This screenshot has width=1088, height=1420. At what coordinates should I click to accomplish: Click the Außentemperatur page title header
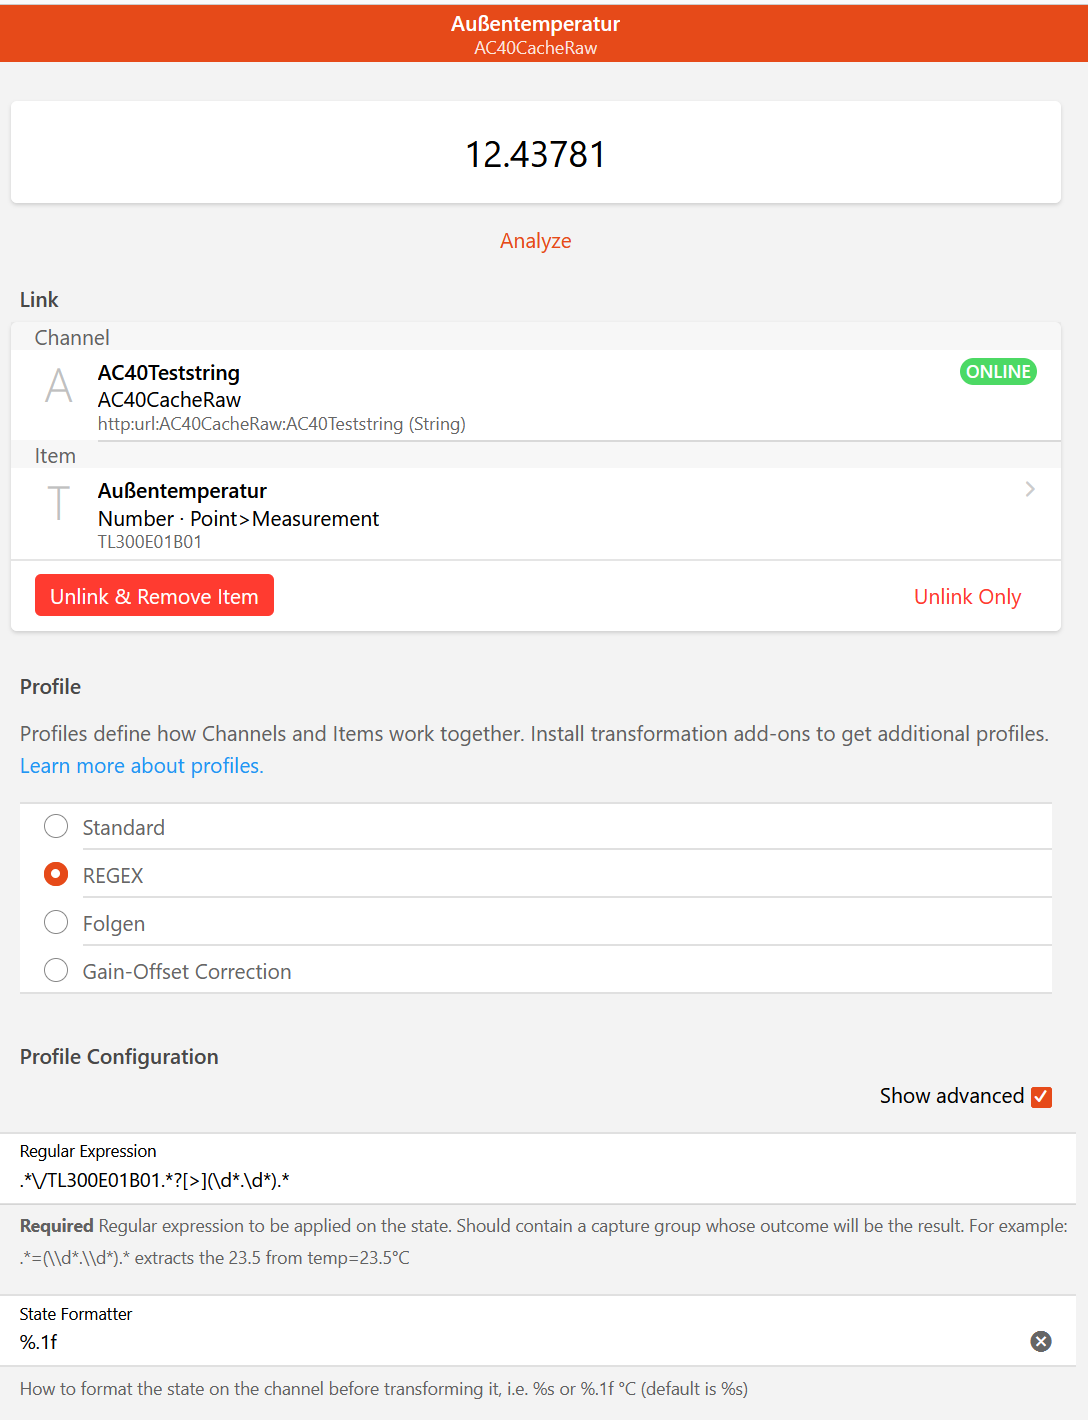coord(536,24)
